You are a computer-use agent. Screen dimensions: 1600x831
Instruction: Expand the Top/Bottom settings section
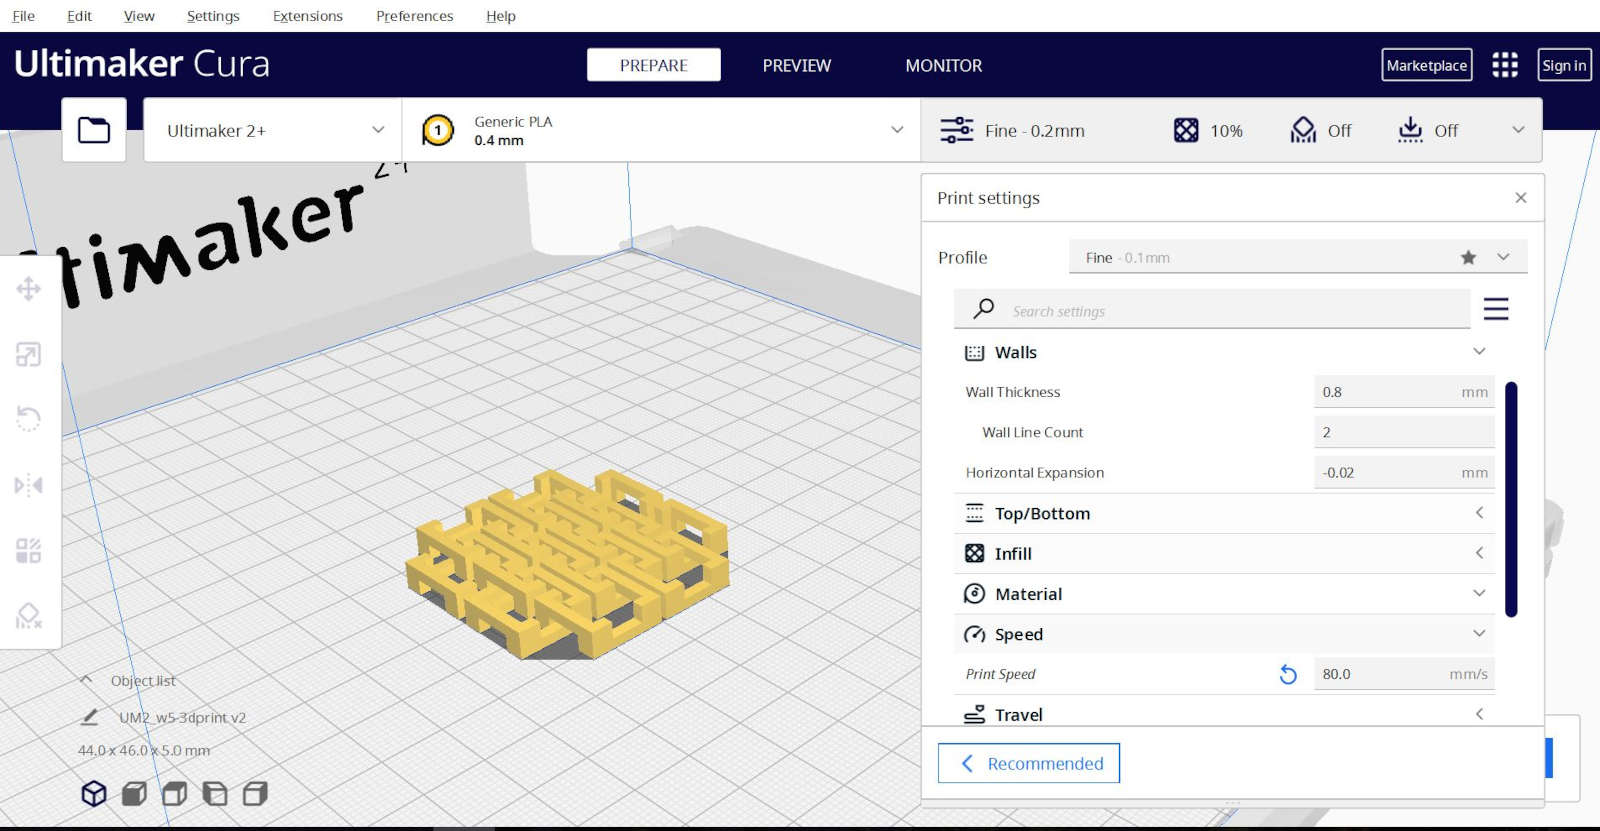[x=1479, y=513]
